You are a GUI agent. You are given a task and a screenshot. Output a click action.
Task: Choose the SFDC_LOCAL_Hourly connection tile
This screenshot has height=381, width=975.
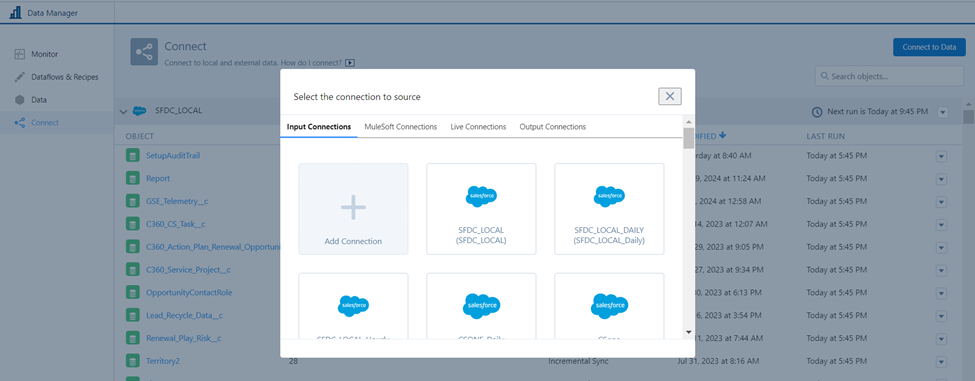[x=353, y=306]
